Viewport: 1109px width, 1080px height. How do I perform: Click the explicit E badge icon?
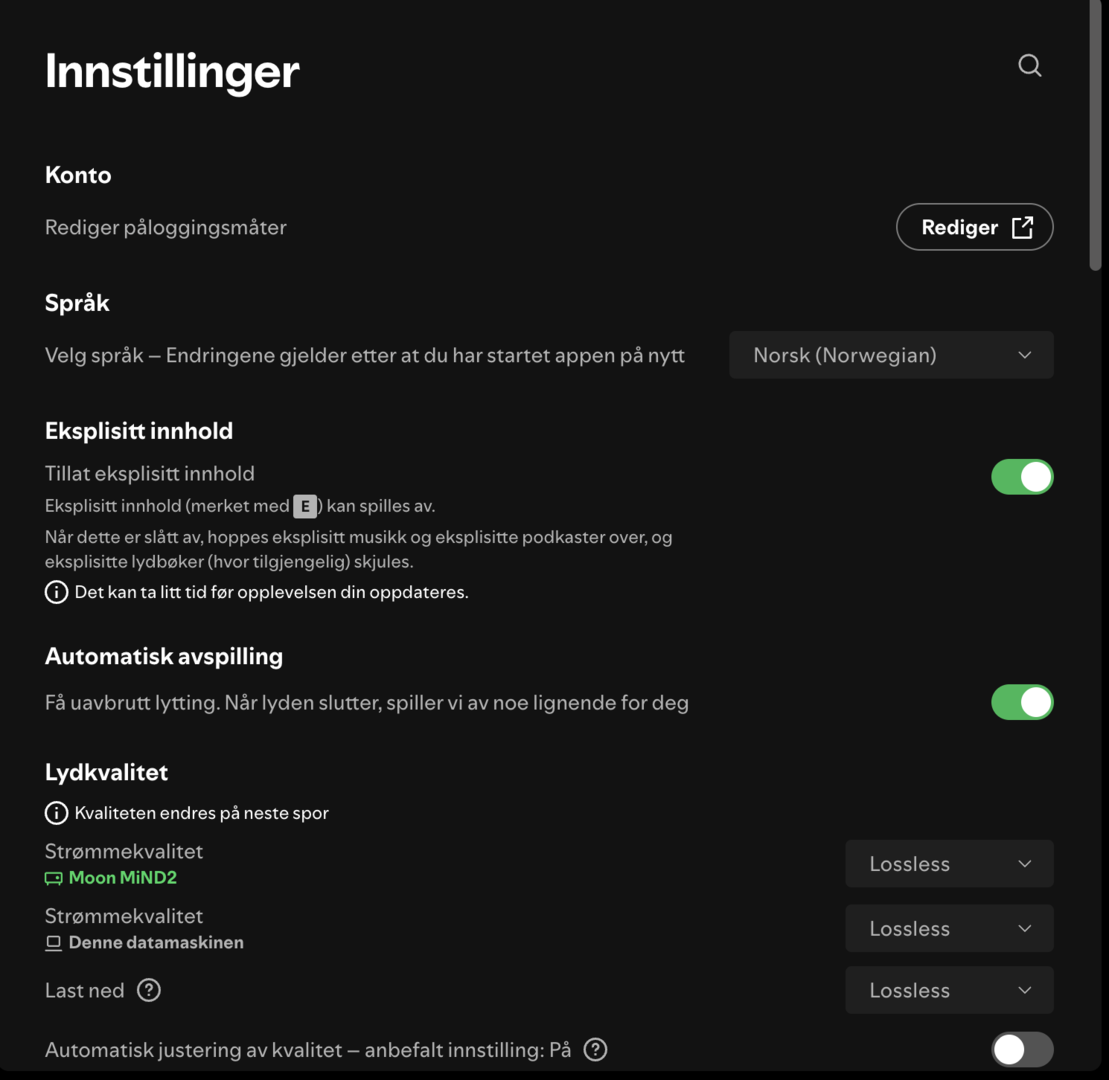click(305, 506)
